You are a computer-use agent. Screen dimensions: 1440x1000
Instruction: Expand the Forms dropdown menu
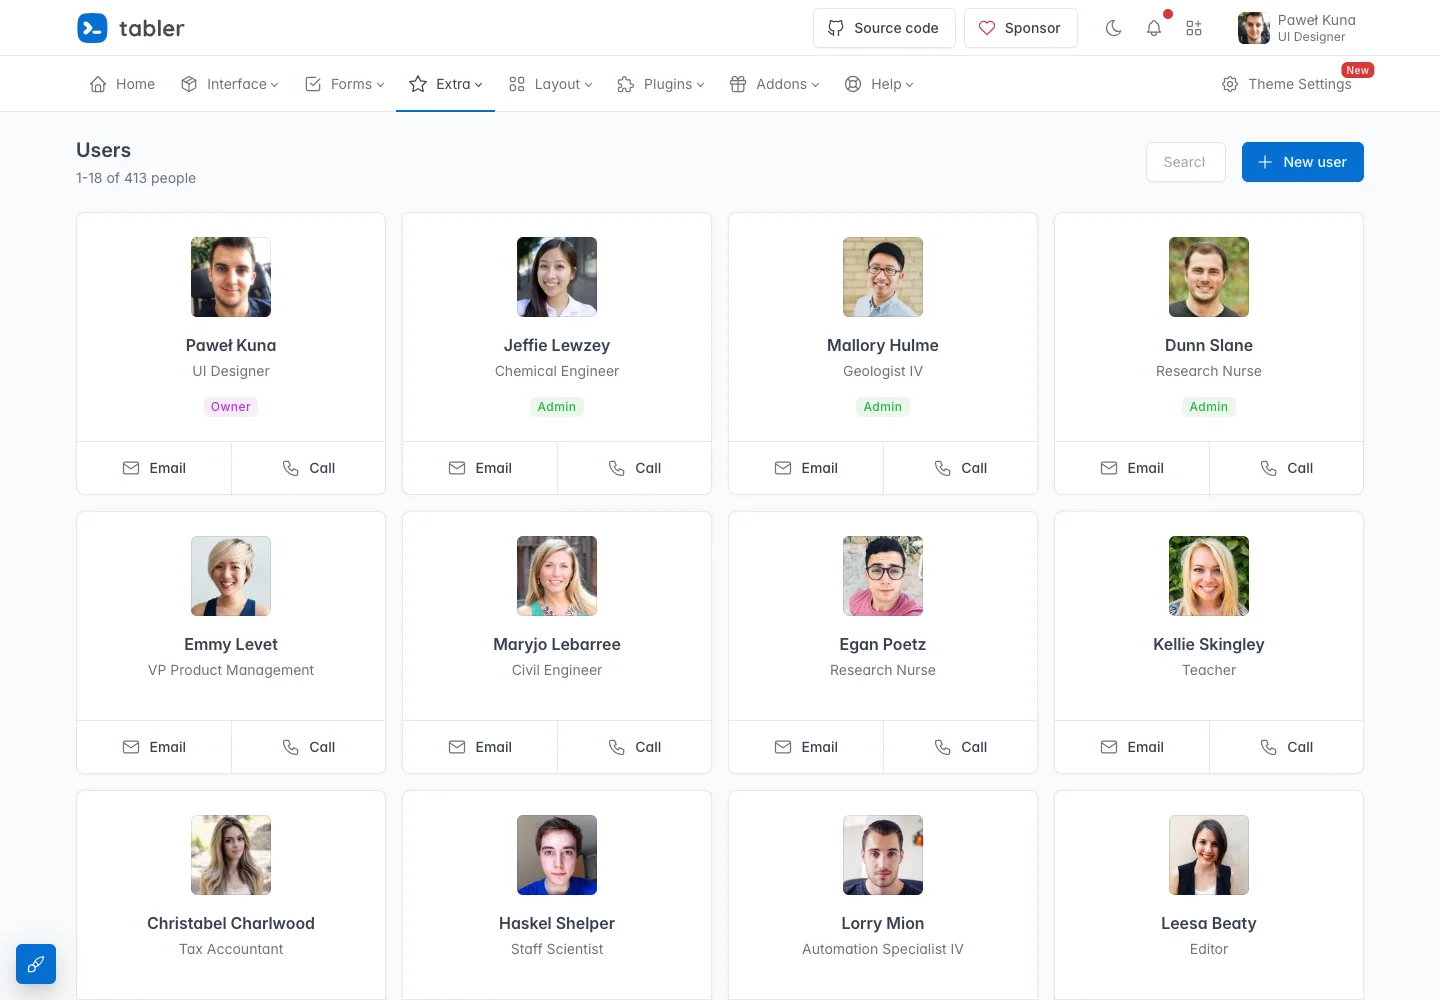pyautogui.click(x=344, y=84)
